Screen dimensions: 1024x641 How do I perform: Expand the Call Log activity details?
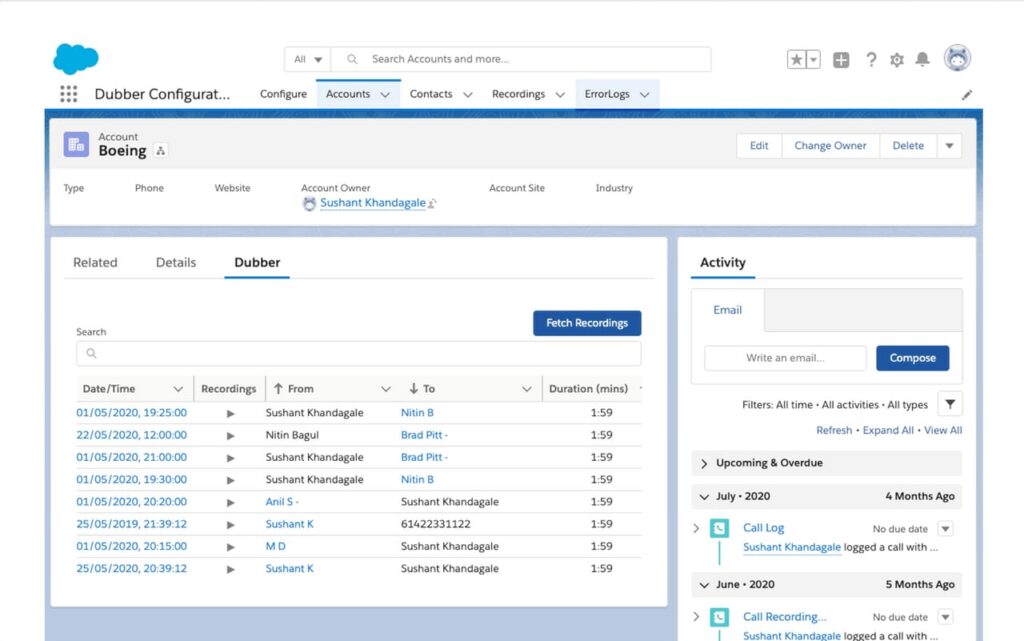(x=696, y=528)
